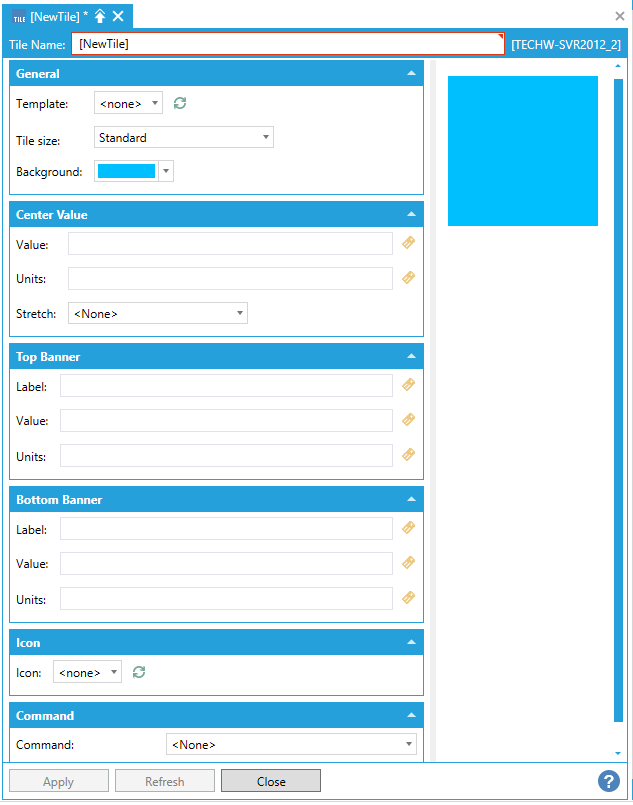
Task: Click tag icon next to Top Banner Value
Action: [x=408, y=420]
